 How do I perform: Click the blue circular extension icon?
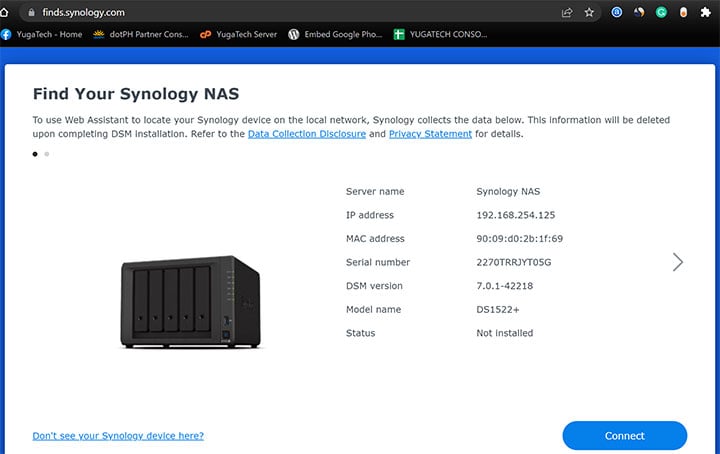[x=617, y=12]
